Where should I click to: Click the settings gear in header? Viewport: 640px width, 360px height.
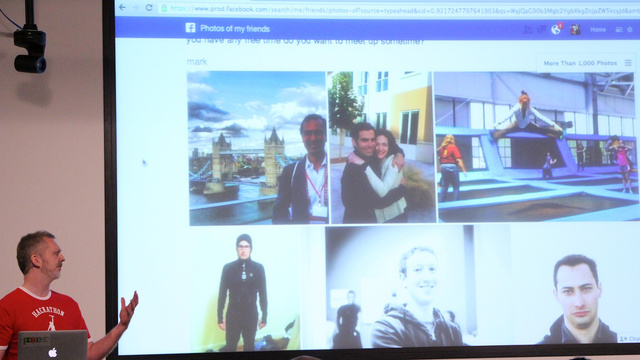tap(630, 30)
